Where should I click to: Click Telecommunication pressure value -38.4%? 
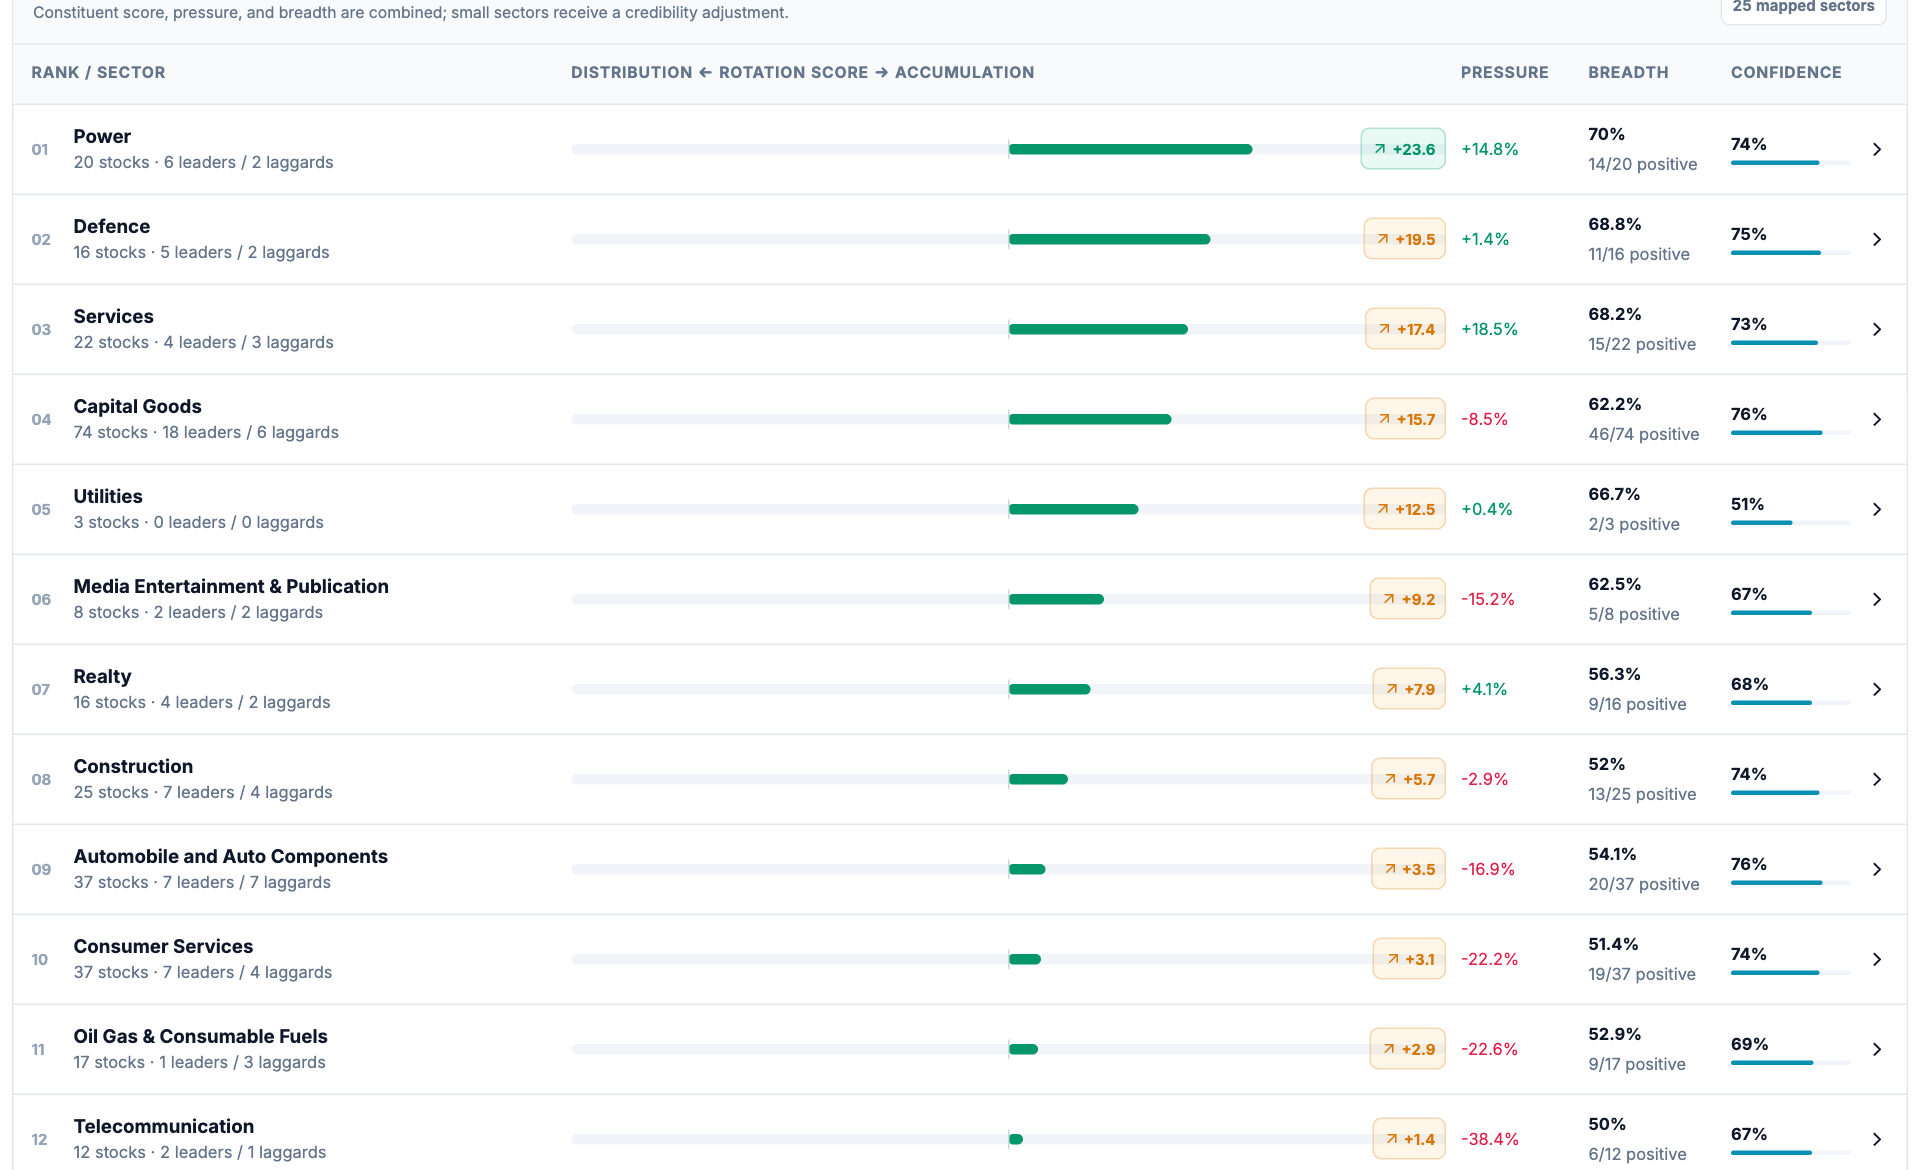(1490, 1139)
